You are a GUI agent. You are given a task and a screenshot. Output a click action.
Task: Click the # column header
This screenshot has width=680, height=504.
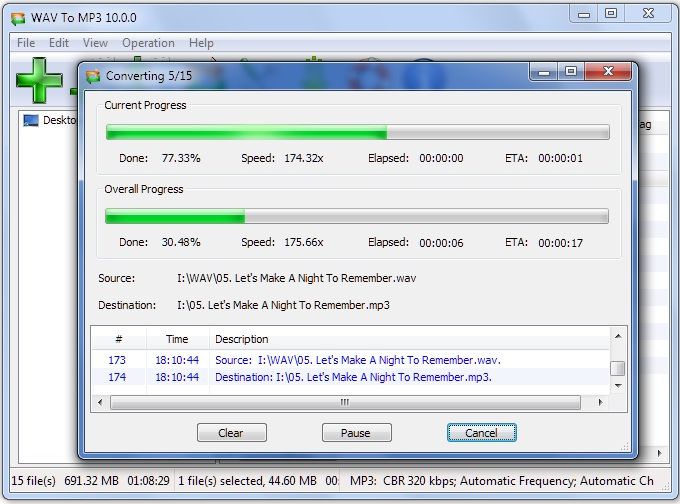pyautogui.click(x=119, y=339)
